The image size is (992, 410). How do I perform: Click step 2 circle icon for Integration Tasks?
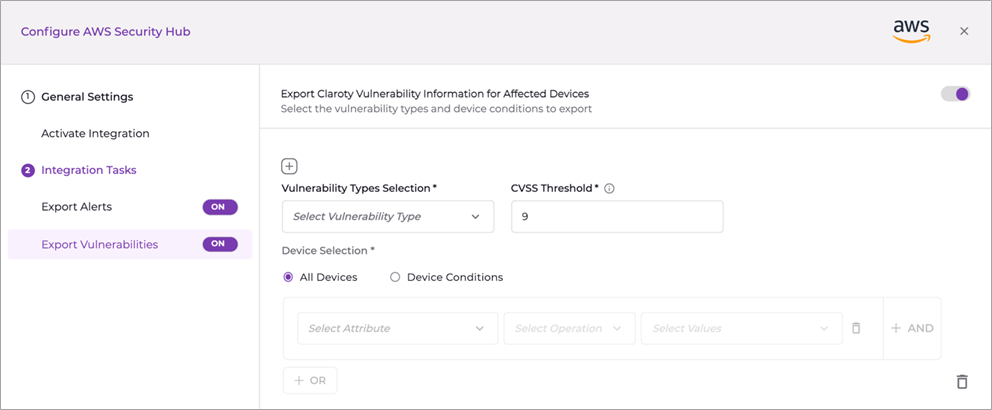(27, 171)
